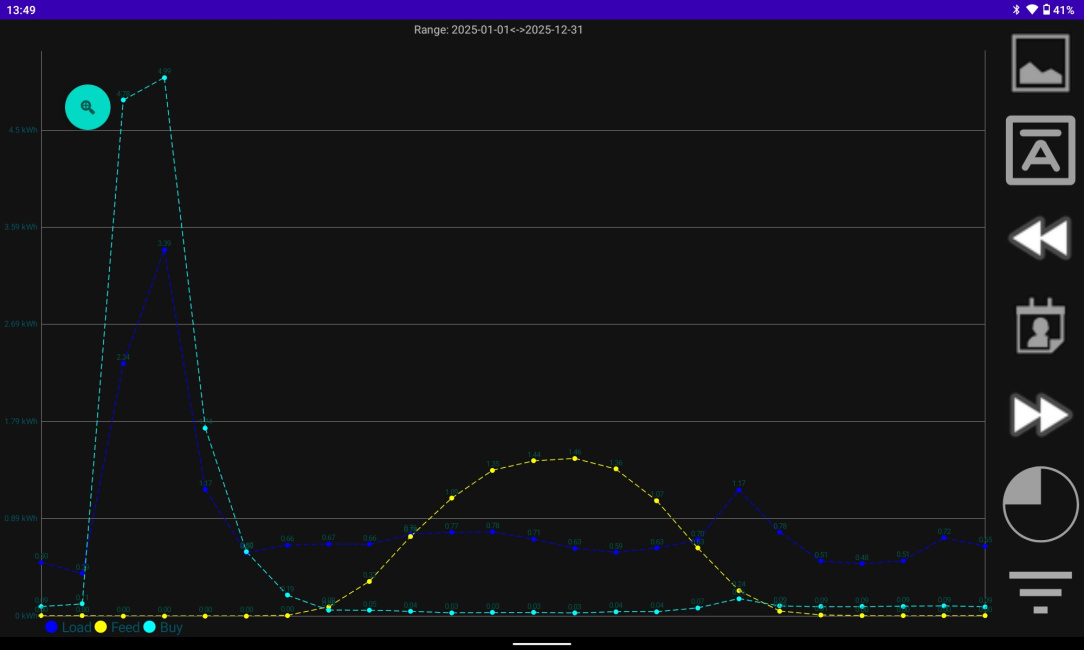Open the date picker icon
This screenshot has width=1084, height=650.
pyautogui.click(x=1039, y=327)
